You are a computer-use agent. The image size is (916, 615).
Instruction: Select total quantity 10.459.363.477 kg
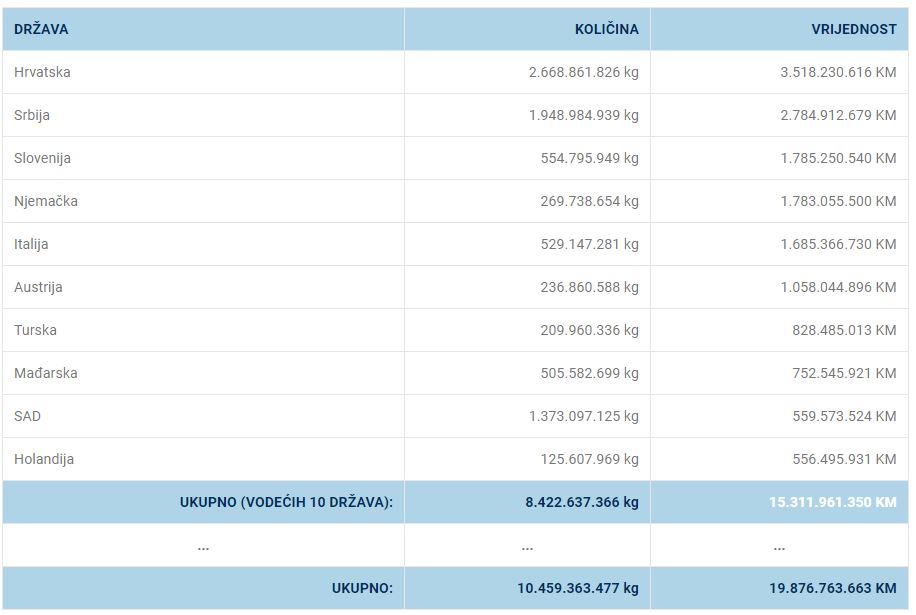[578, 588]
